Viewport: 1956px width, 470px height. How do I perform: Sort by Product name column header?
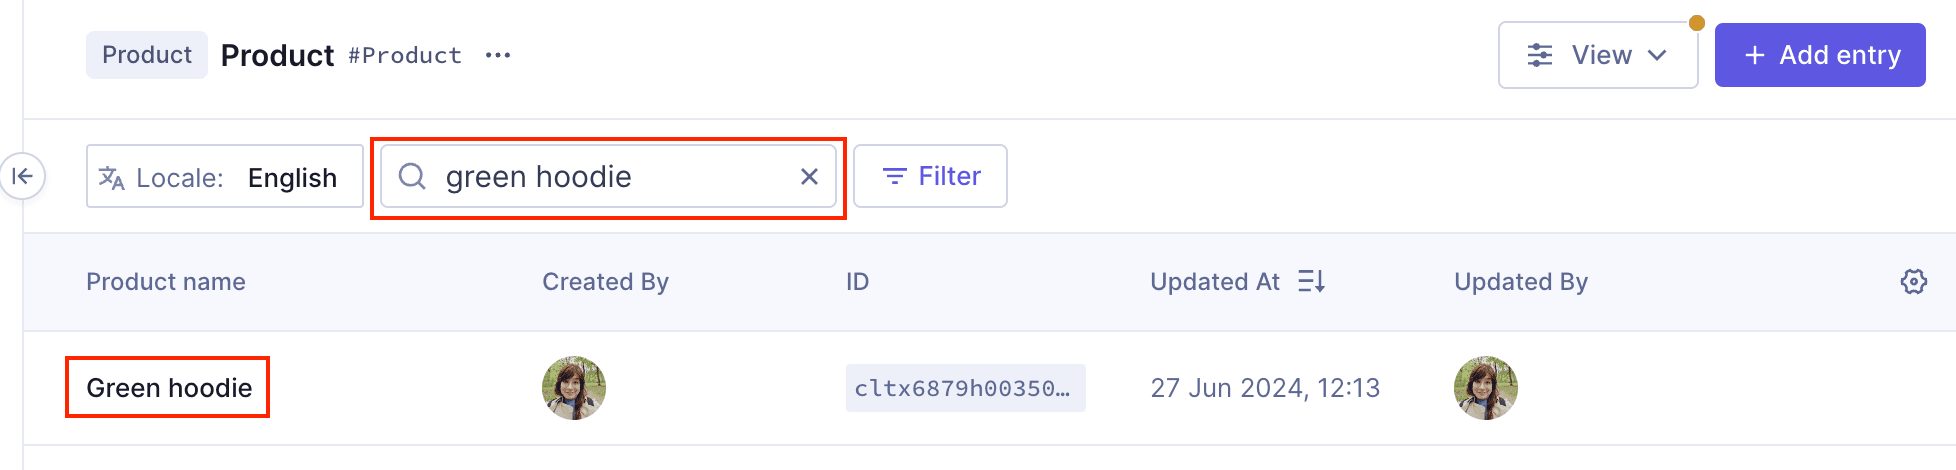pos(166,282)
